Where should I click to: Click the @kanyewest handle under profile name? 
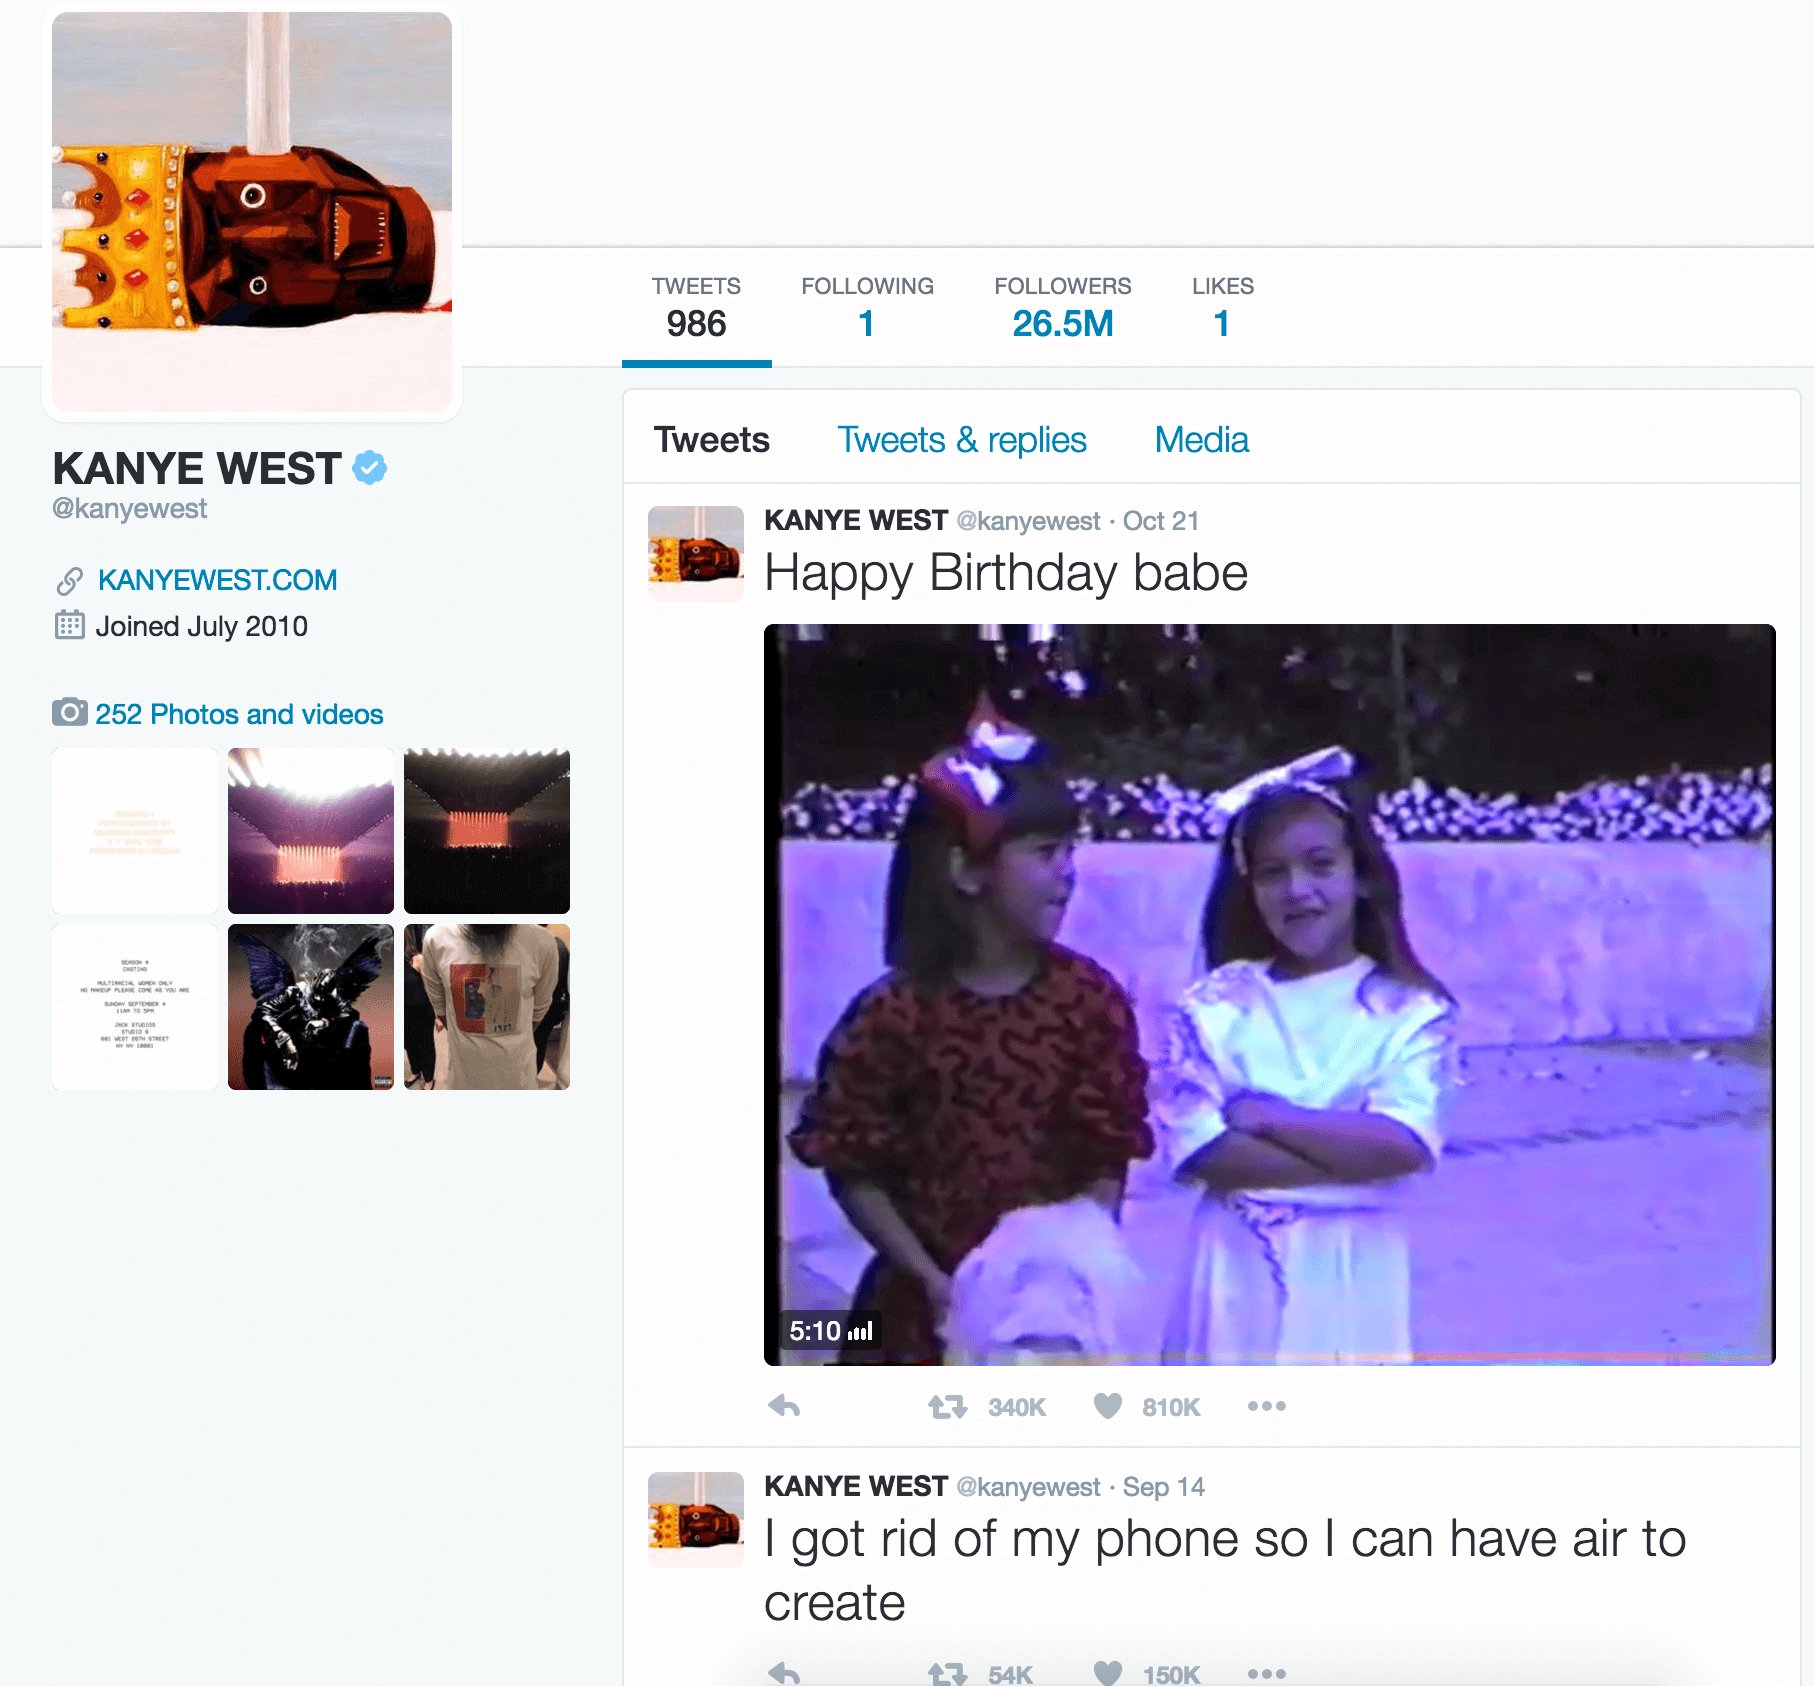(x=129, y=508)
